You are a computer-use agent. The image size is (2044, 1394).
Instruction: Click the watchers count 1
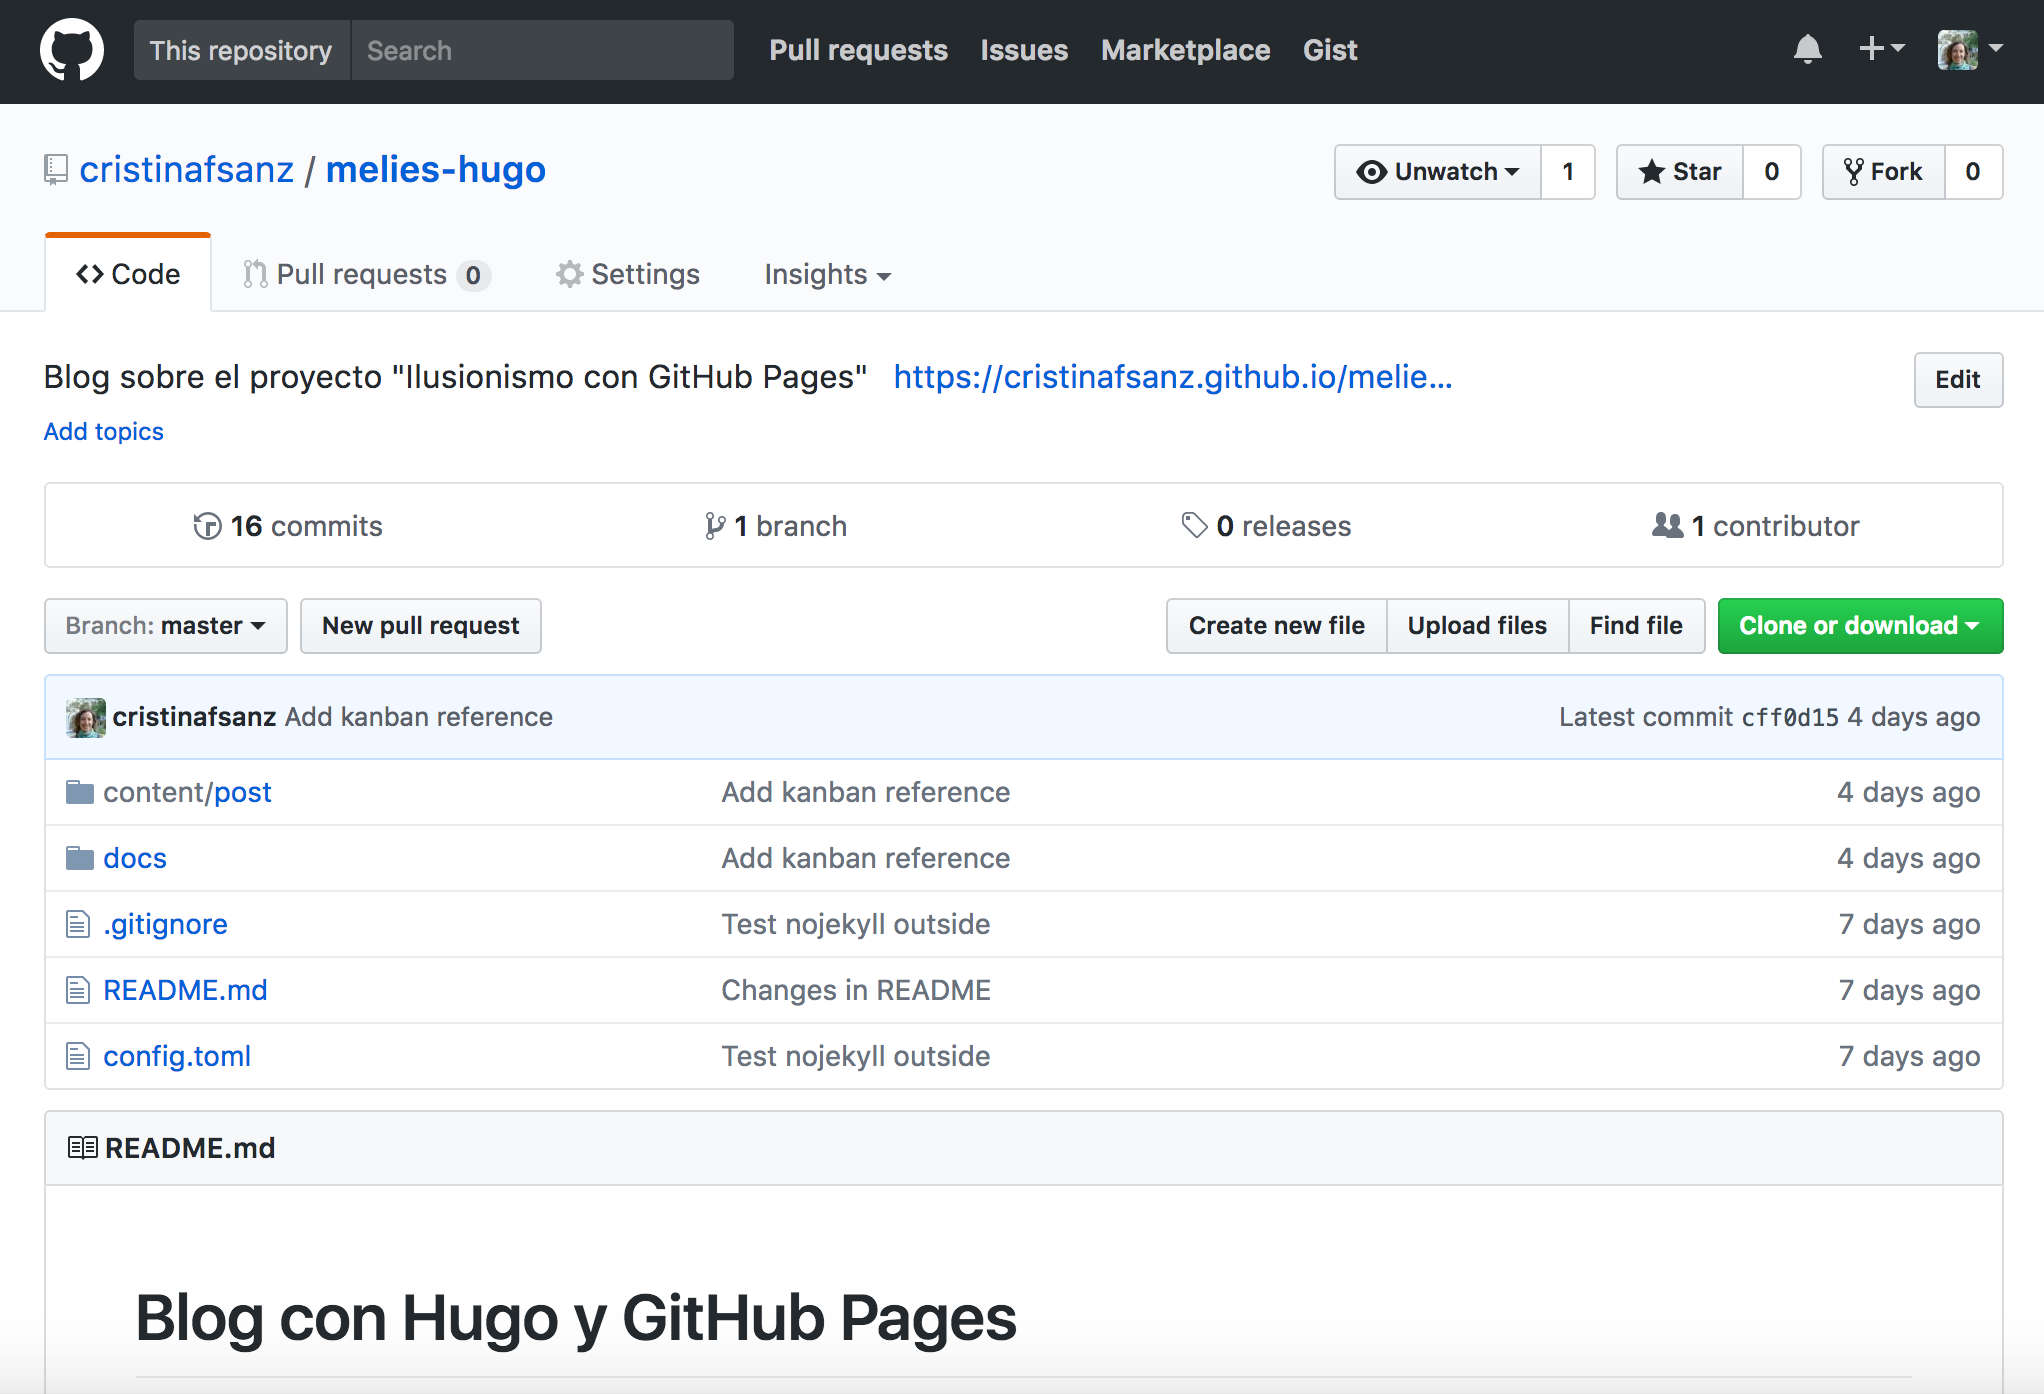click(1568, 172)
